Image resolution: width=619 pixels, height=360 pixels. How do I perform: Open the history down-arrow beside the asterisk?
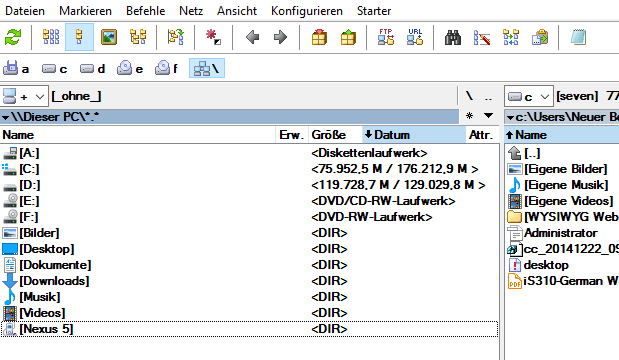[x=488, y=116]
